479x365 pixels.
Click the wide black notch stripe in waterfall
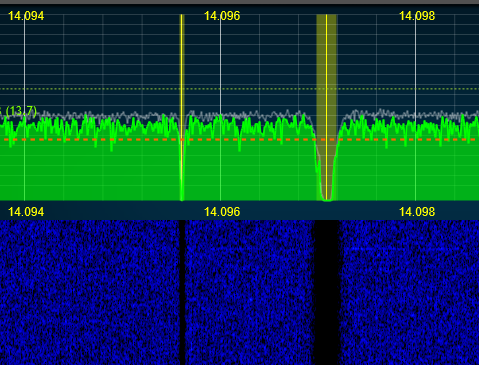point(327,292)
